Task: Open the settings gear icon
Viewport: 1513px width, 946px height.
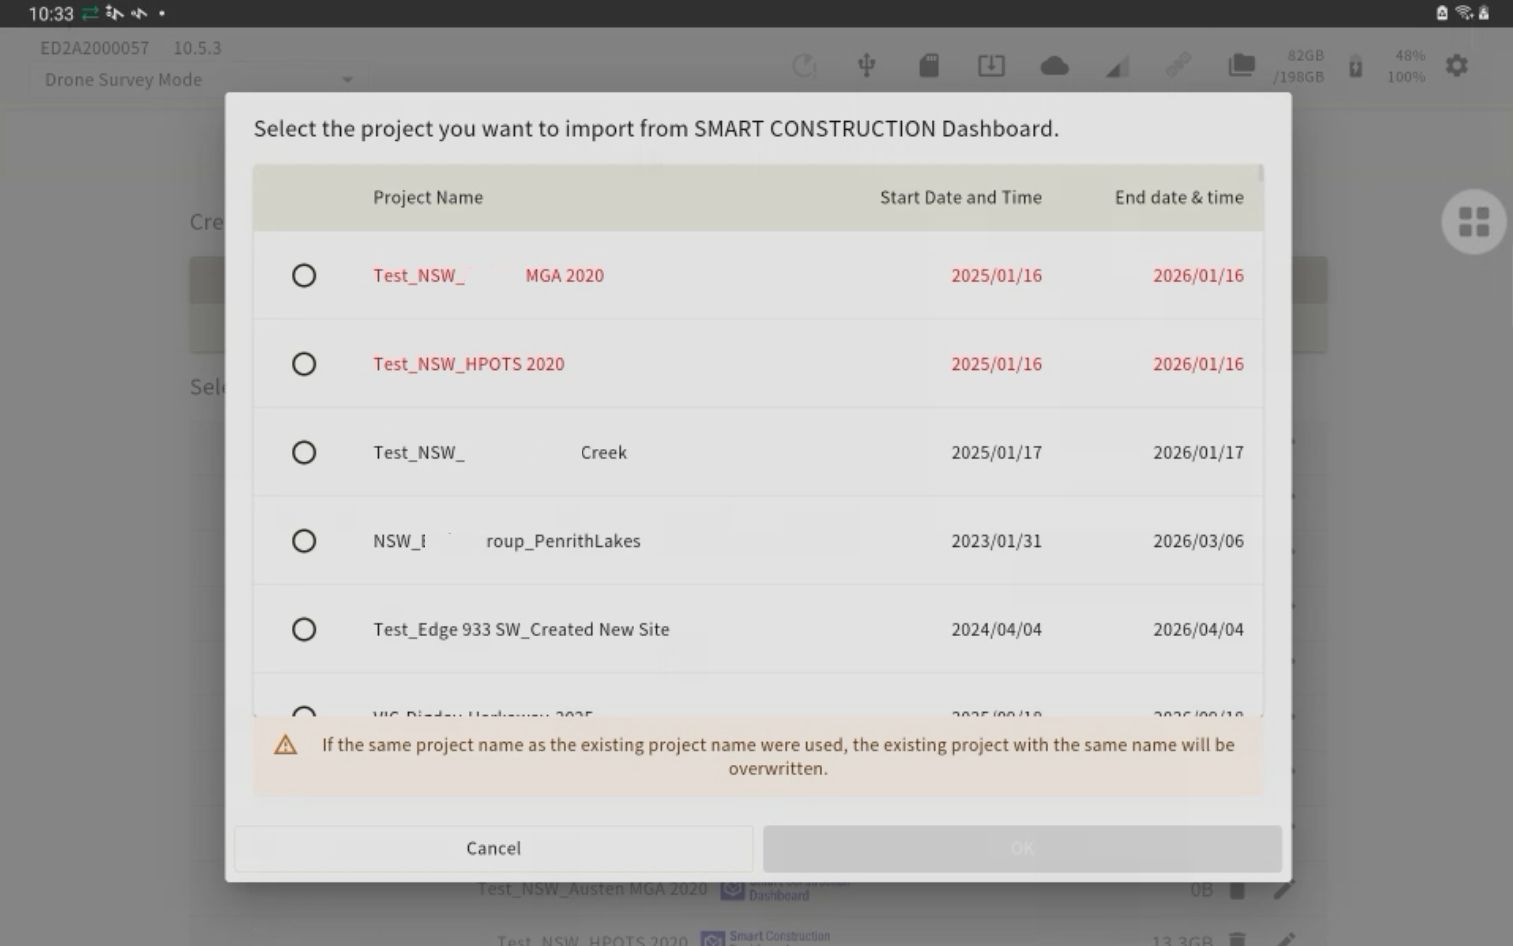Action: (1457, 66)
